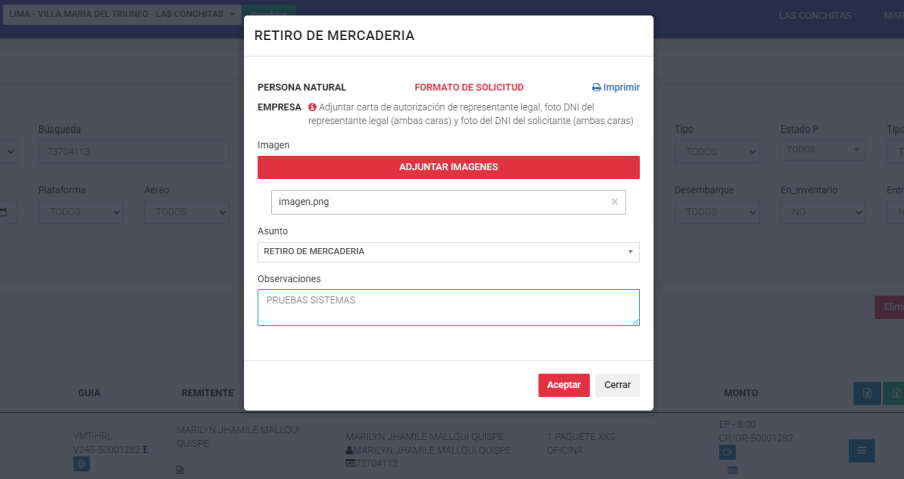Click the globe icon under guia V245-50001282
The width and height of the screenshot is (904, 479).
81,464
